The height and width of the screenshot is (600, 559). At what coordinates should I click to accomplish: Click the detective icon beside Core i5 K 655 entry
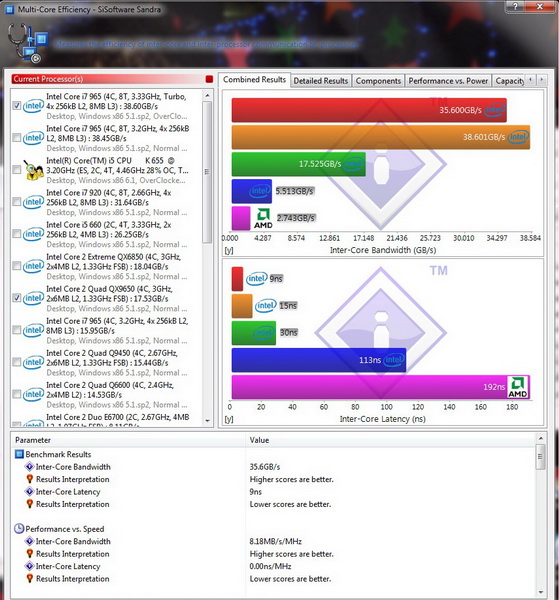click(x=33, y=170)
